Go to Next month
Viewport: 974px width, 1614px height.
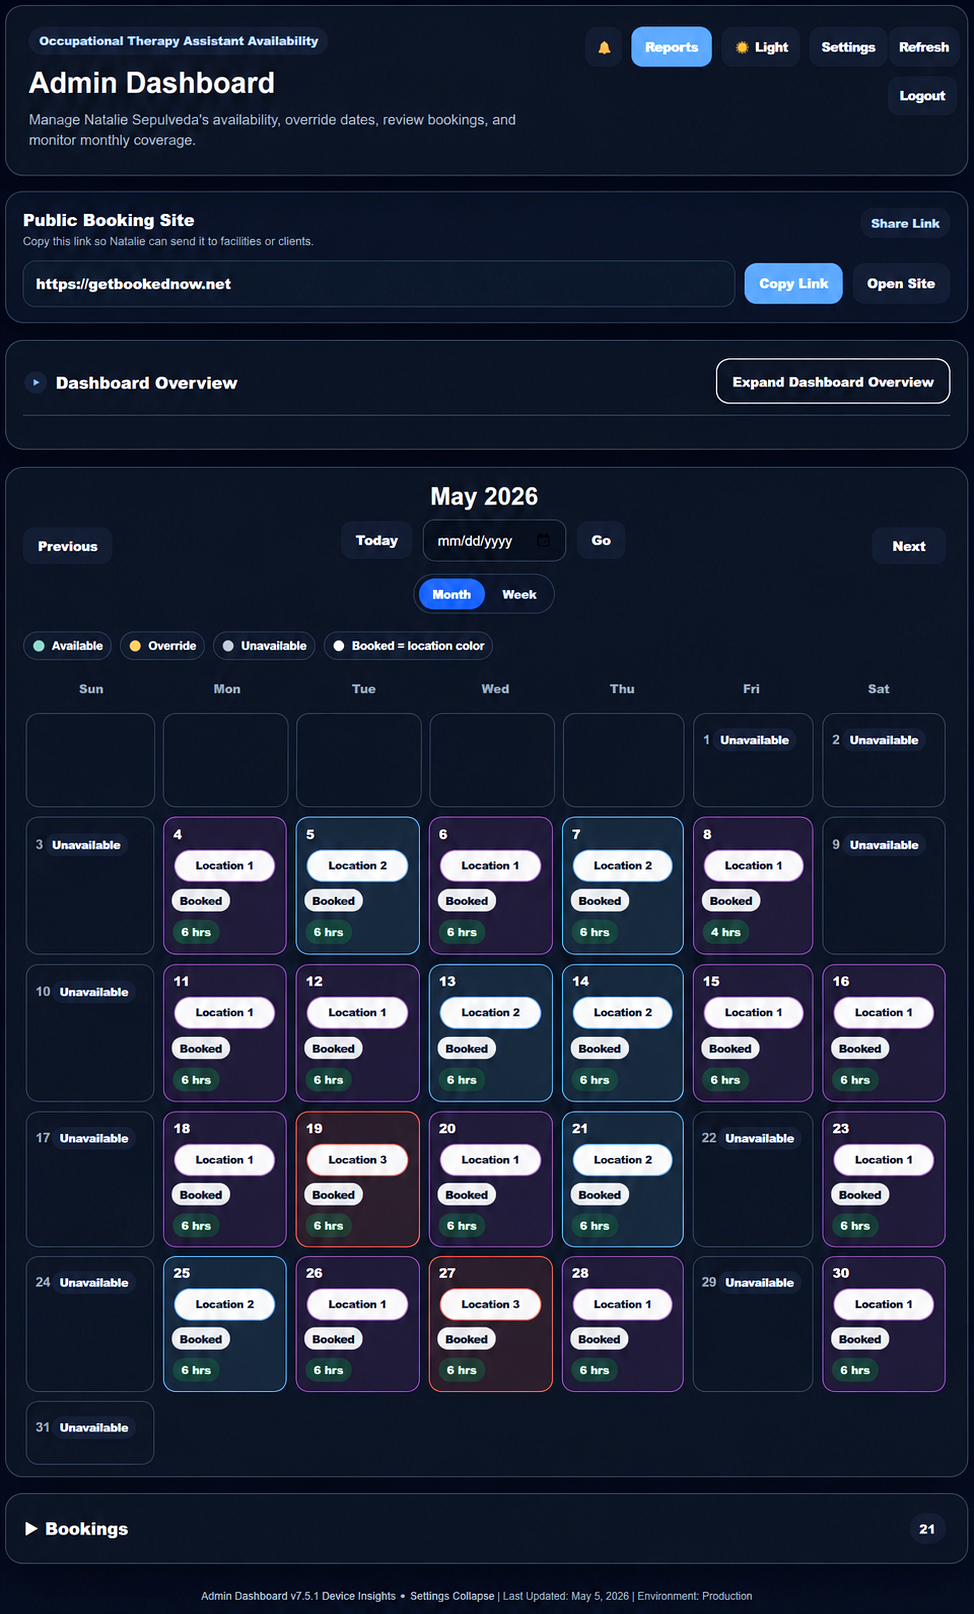tap(909, 546)
